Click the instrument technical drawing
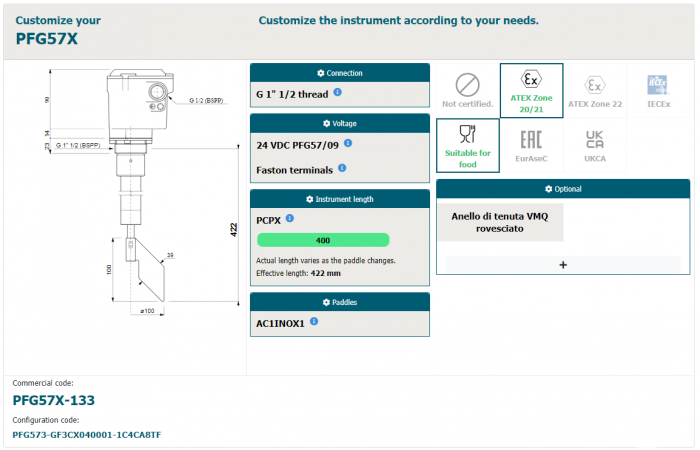 [130, 200]
